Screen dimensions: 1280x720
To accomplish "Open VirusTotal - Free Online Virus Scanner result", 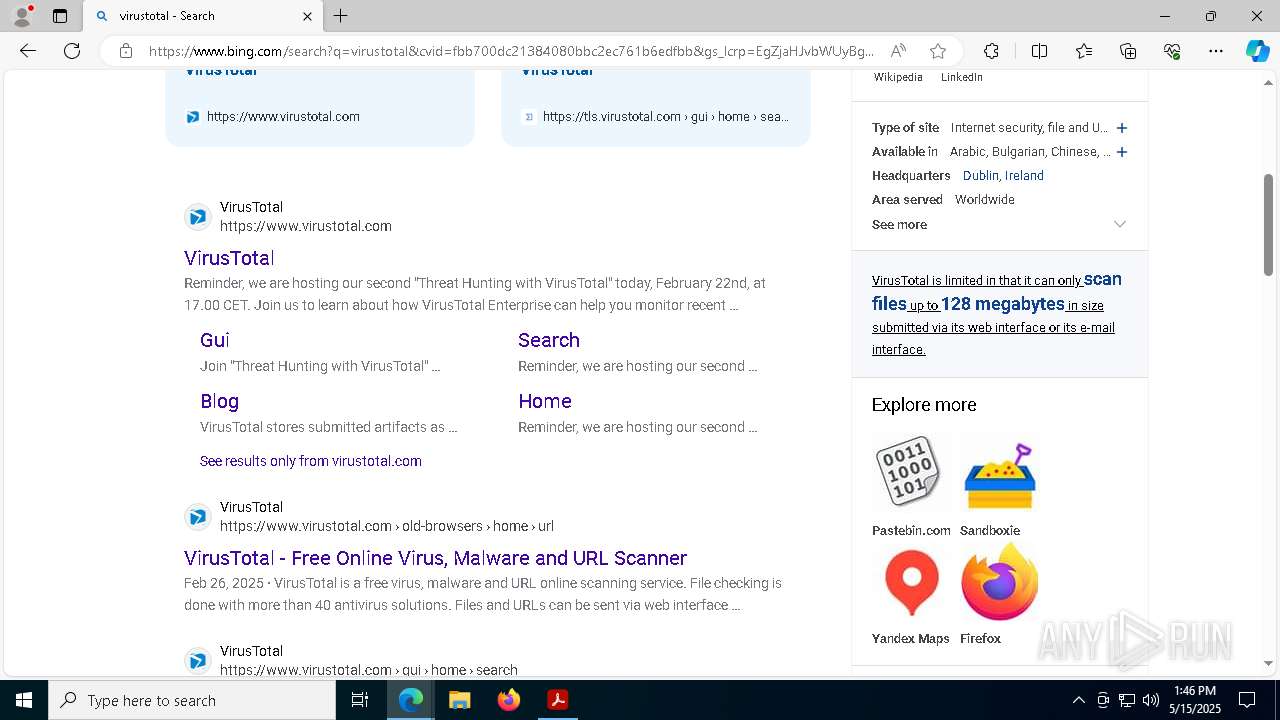I will 435,558.
